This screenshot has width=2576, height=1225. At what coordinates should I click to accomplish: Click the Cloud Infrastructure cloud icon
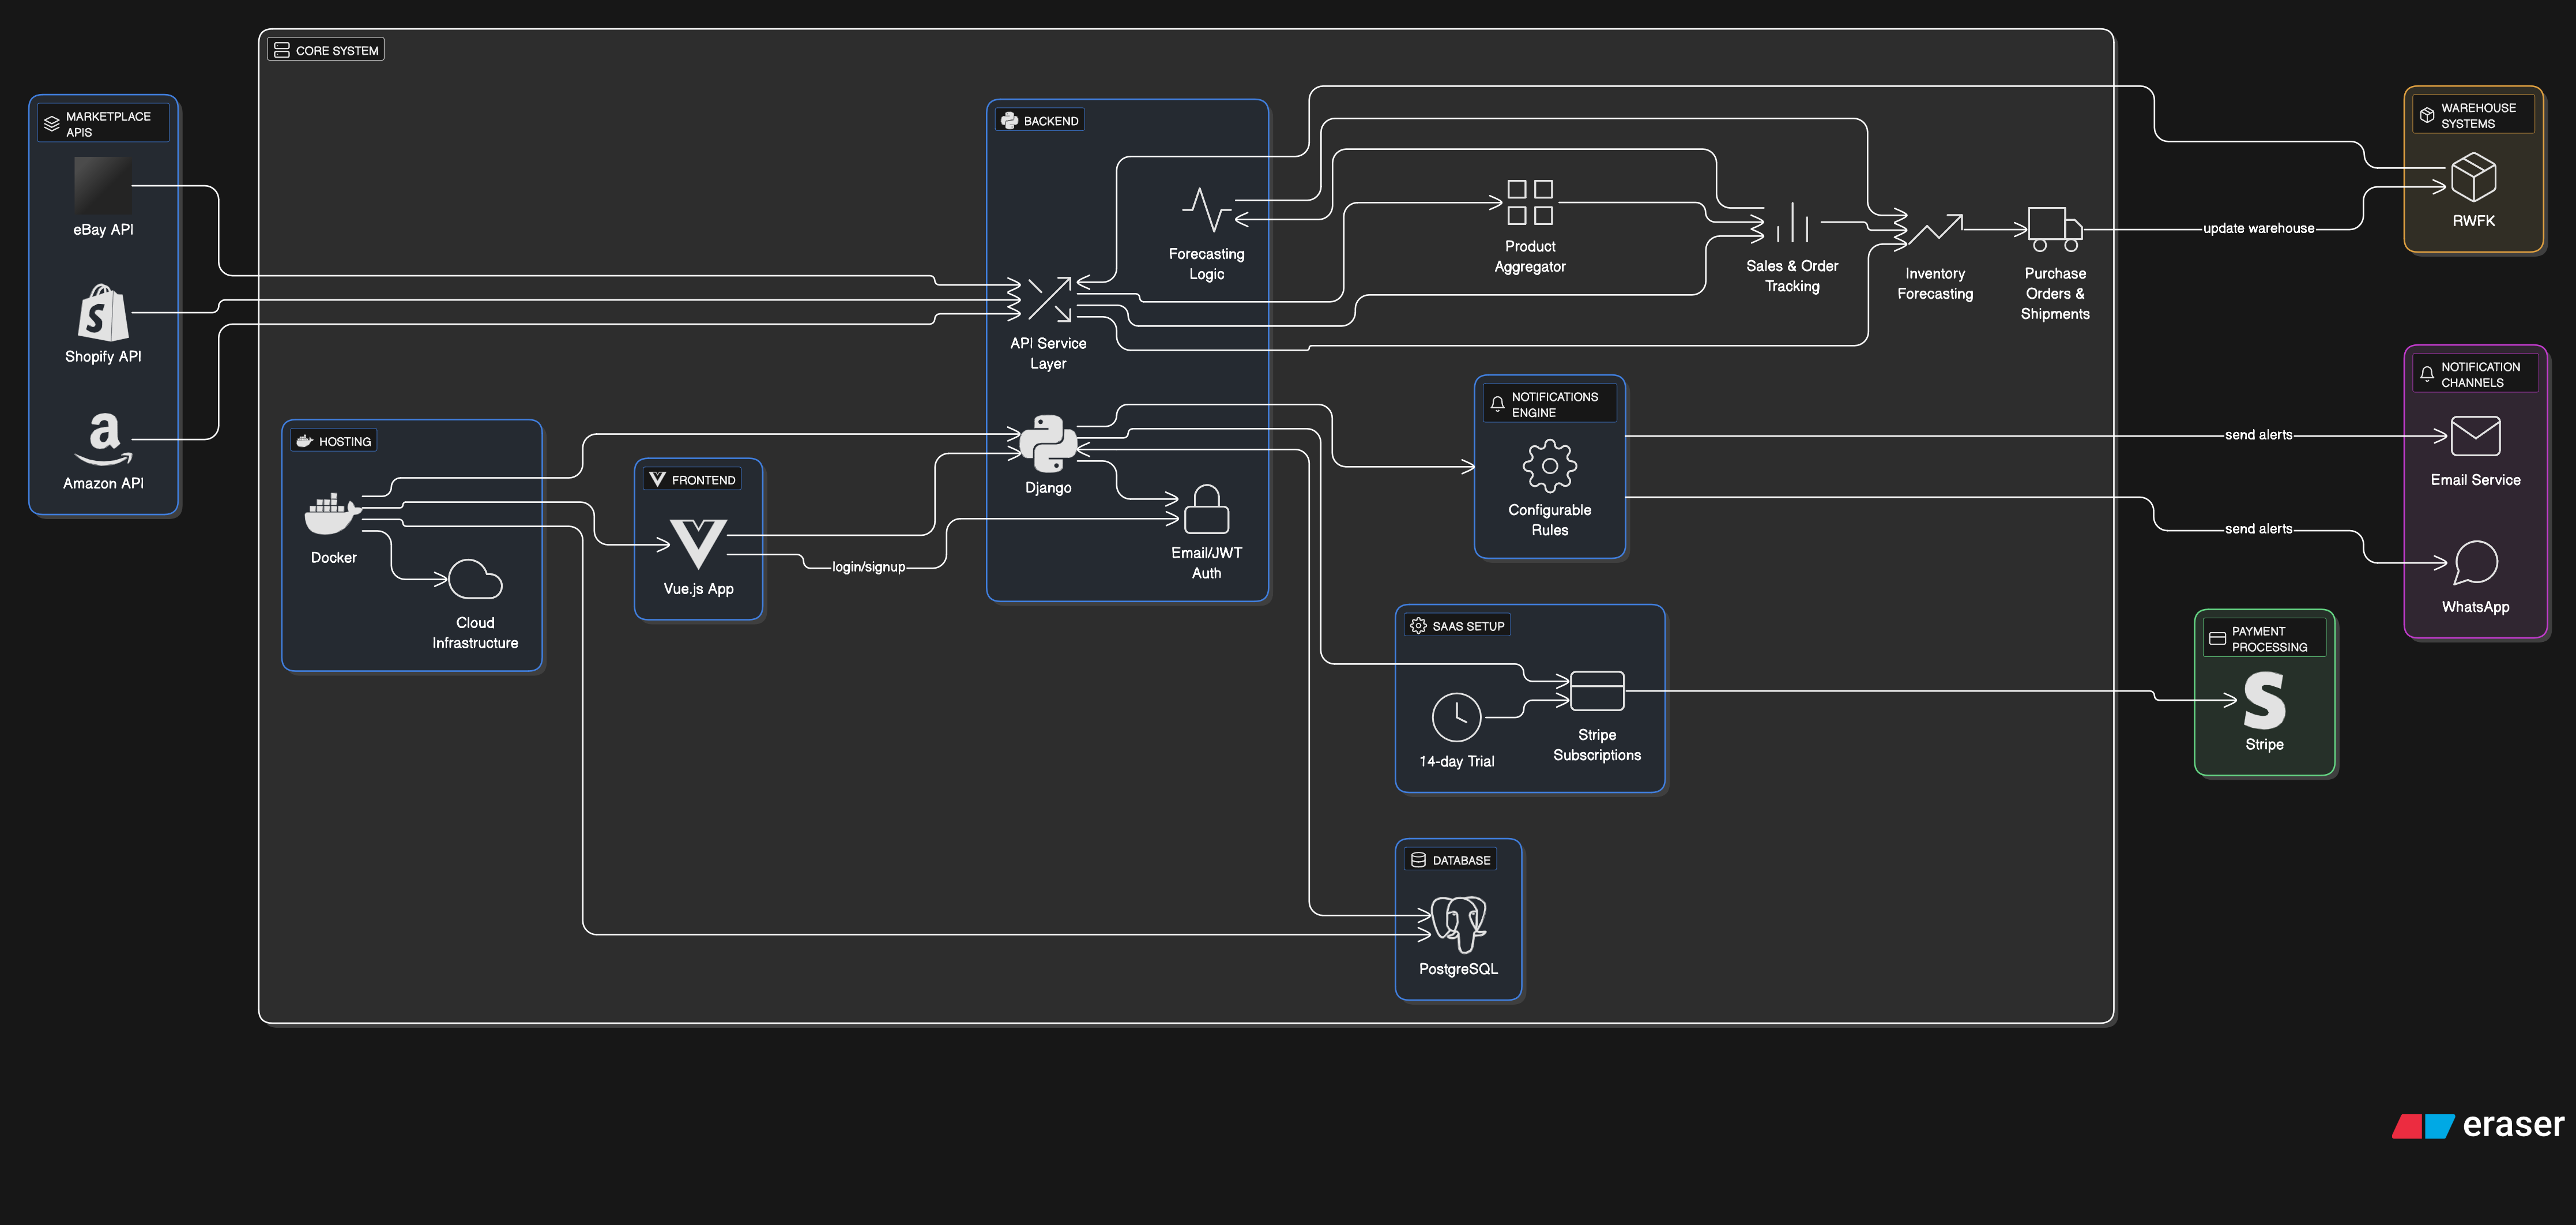pos(475,580)
